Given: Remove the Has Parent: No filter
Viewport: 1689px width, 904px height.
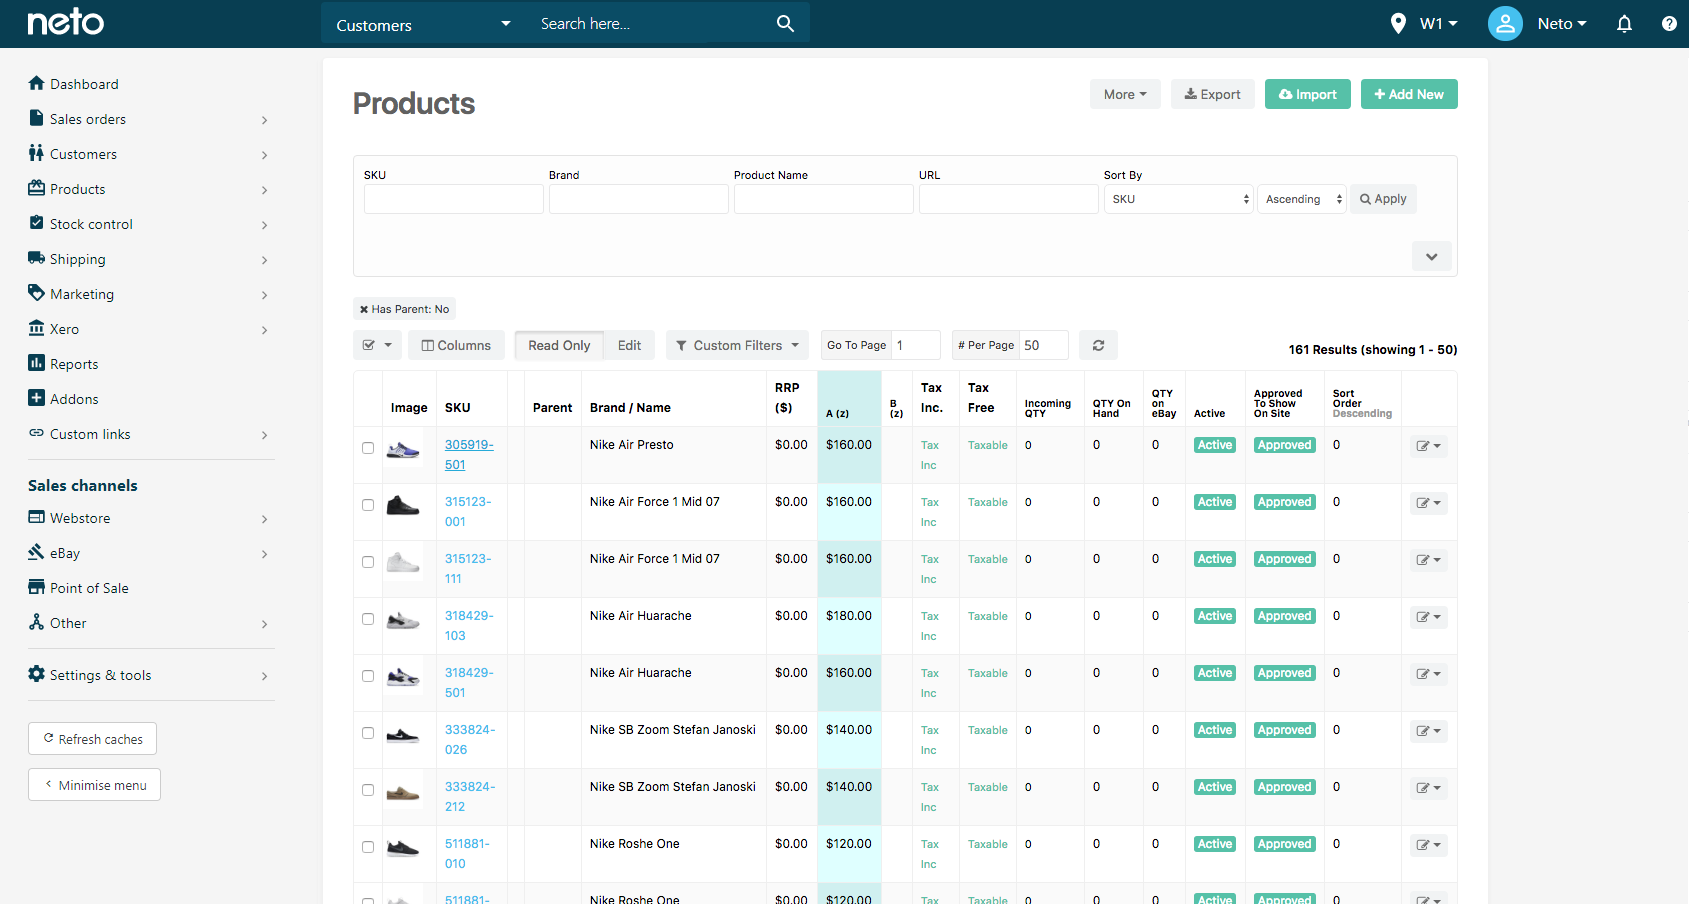Looking at the screenshot, I should coord(364,310).
